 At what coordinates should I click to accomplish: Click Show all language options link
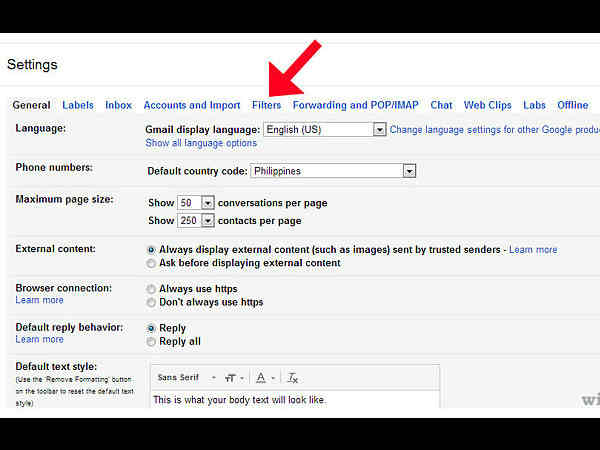point(201,143)
